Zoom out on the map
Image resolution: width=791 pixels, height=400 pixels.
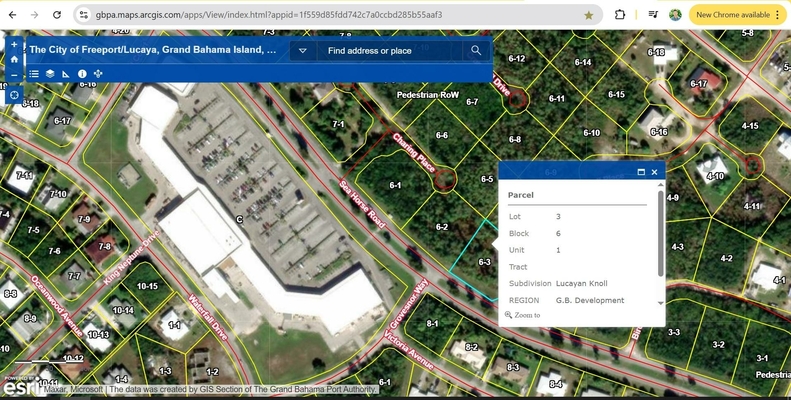(14, 75)
